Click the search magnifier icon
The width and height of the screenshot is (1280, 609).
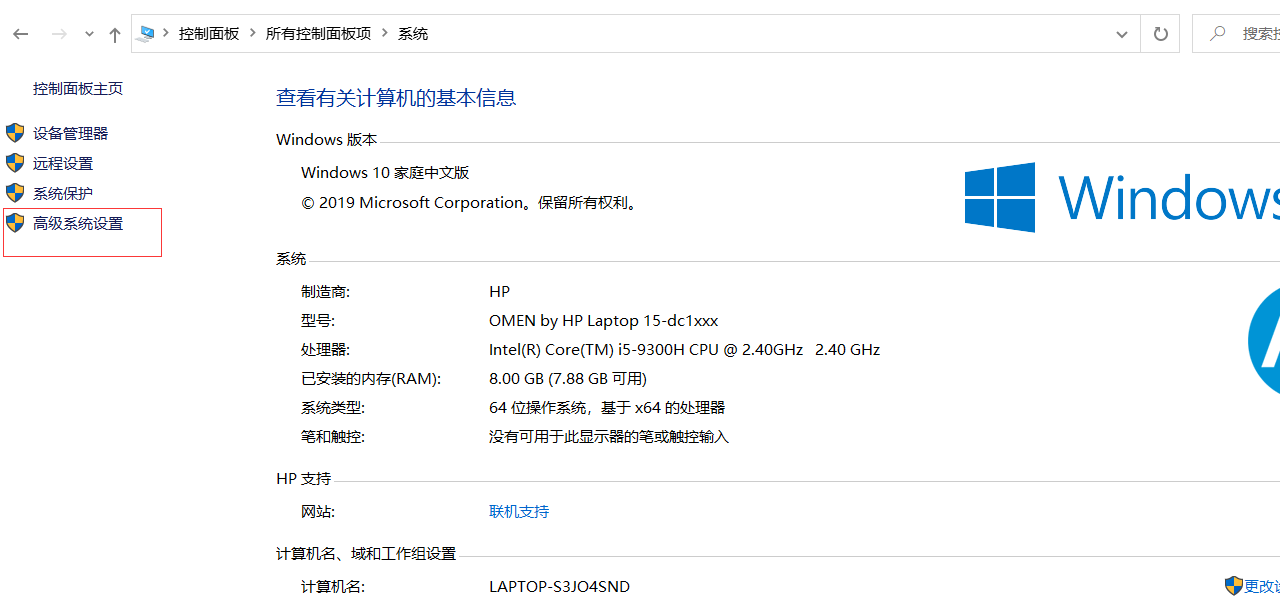point(1217,33)
